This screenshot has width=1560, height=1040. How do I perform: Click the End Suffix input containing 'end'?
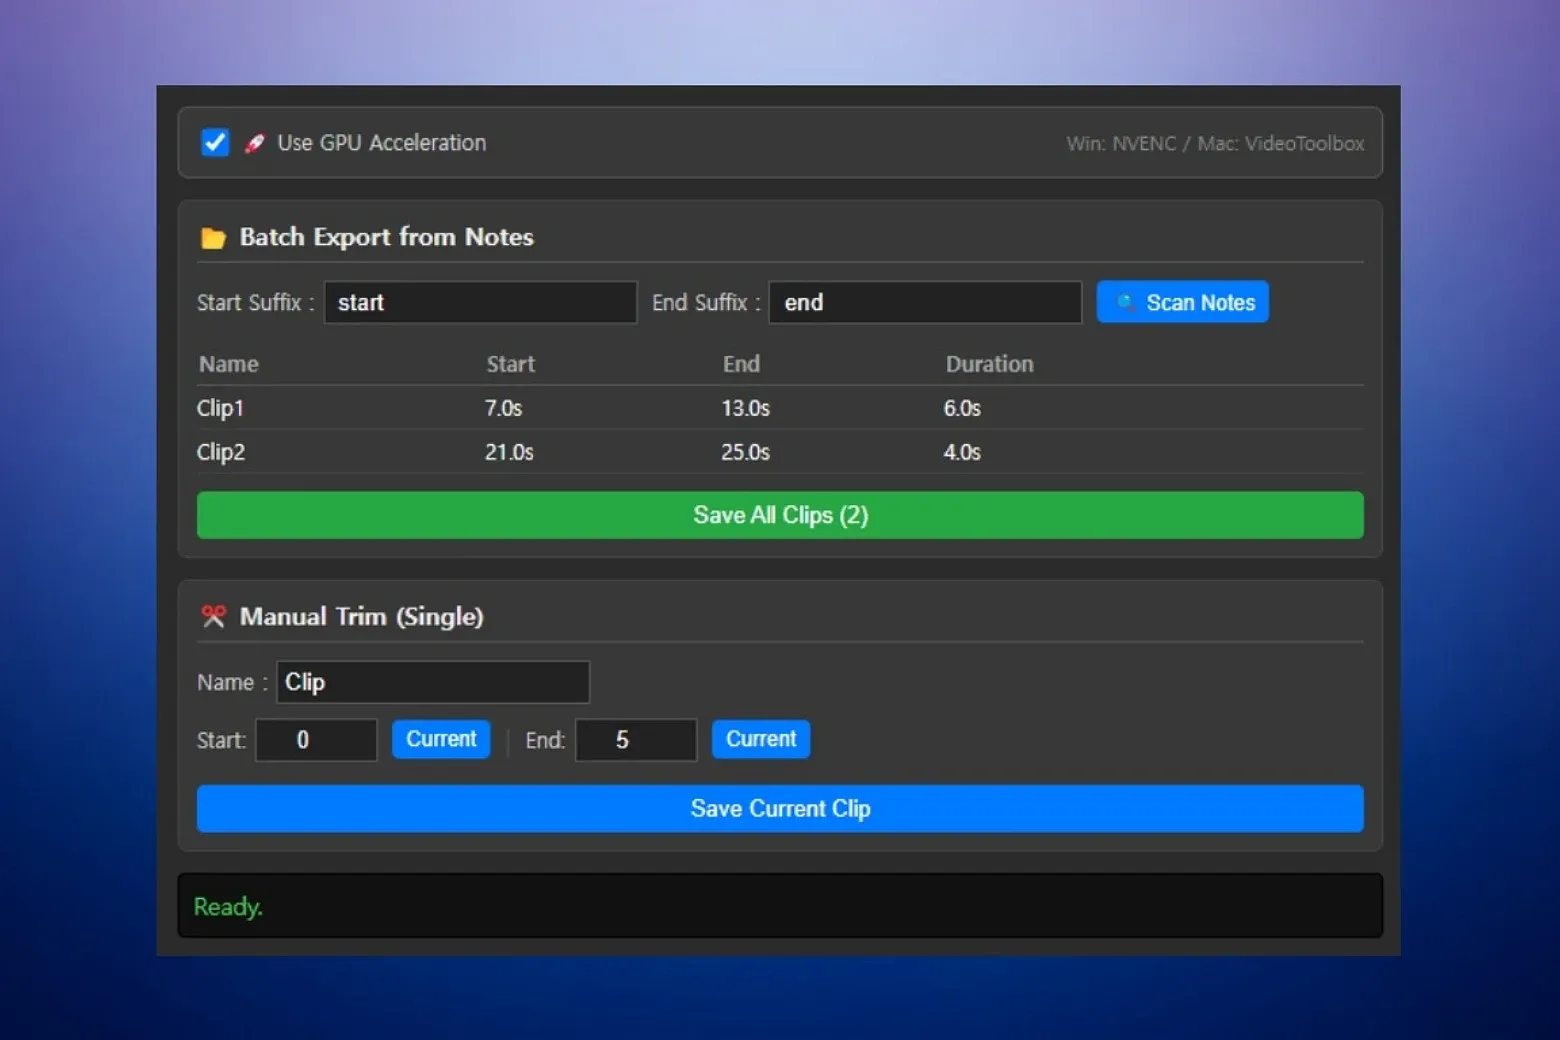[x=924, y=302]
